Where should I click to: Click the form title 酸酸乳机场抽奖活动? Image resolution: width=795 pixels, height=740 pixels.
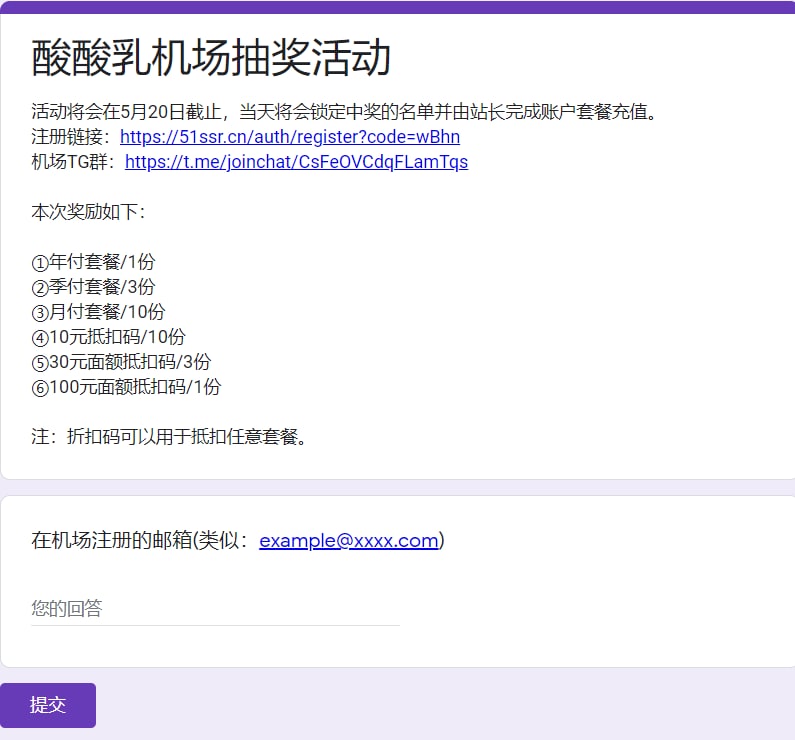[211, 58]
